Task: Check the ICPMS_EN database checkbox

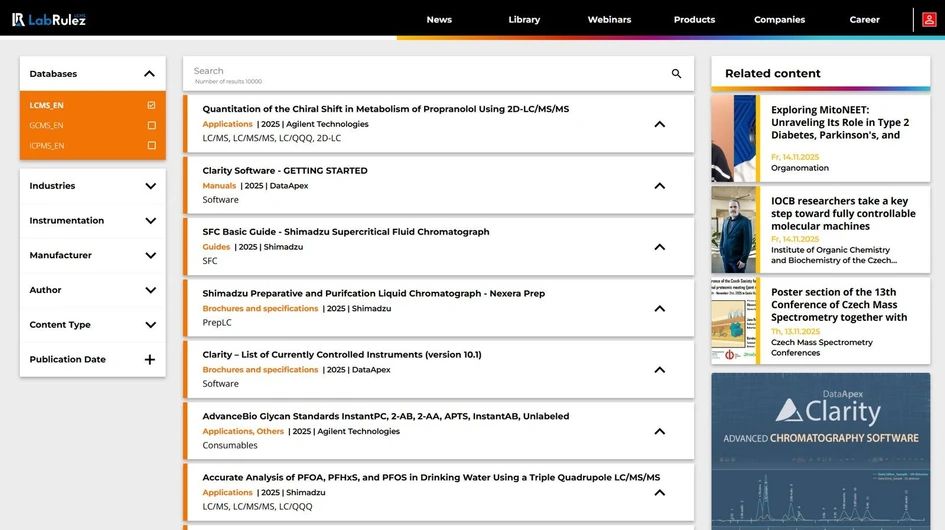Action: [151, 146]
